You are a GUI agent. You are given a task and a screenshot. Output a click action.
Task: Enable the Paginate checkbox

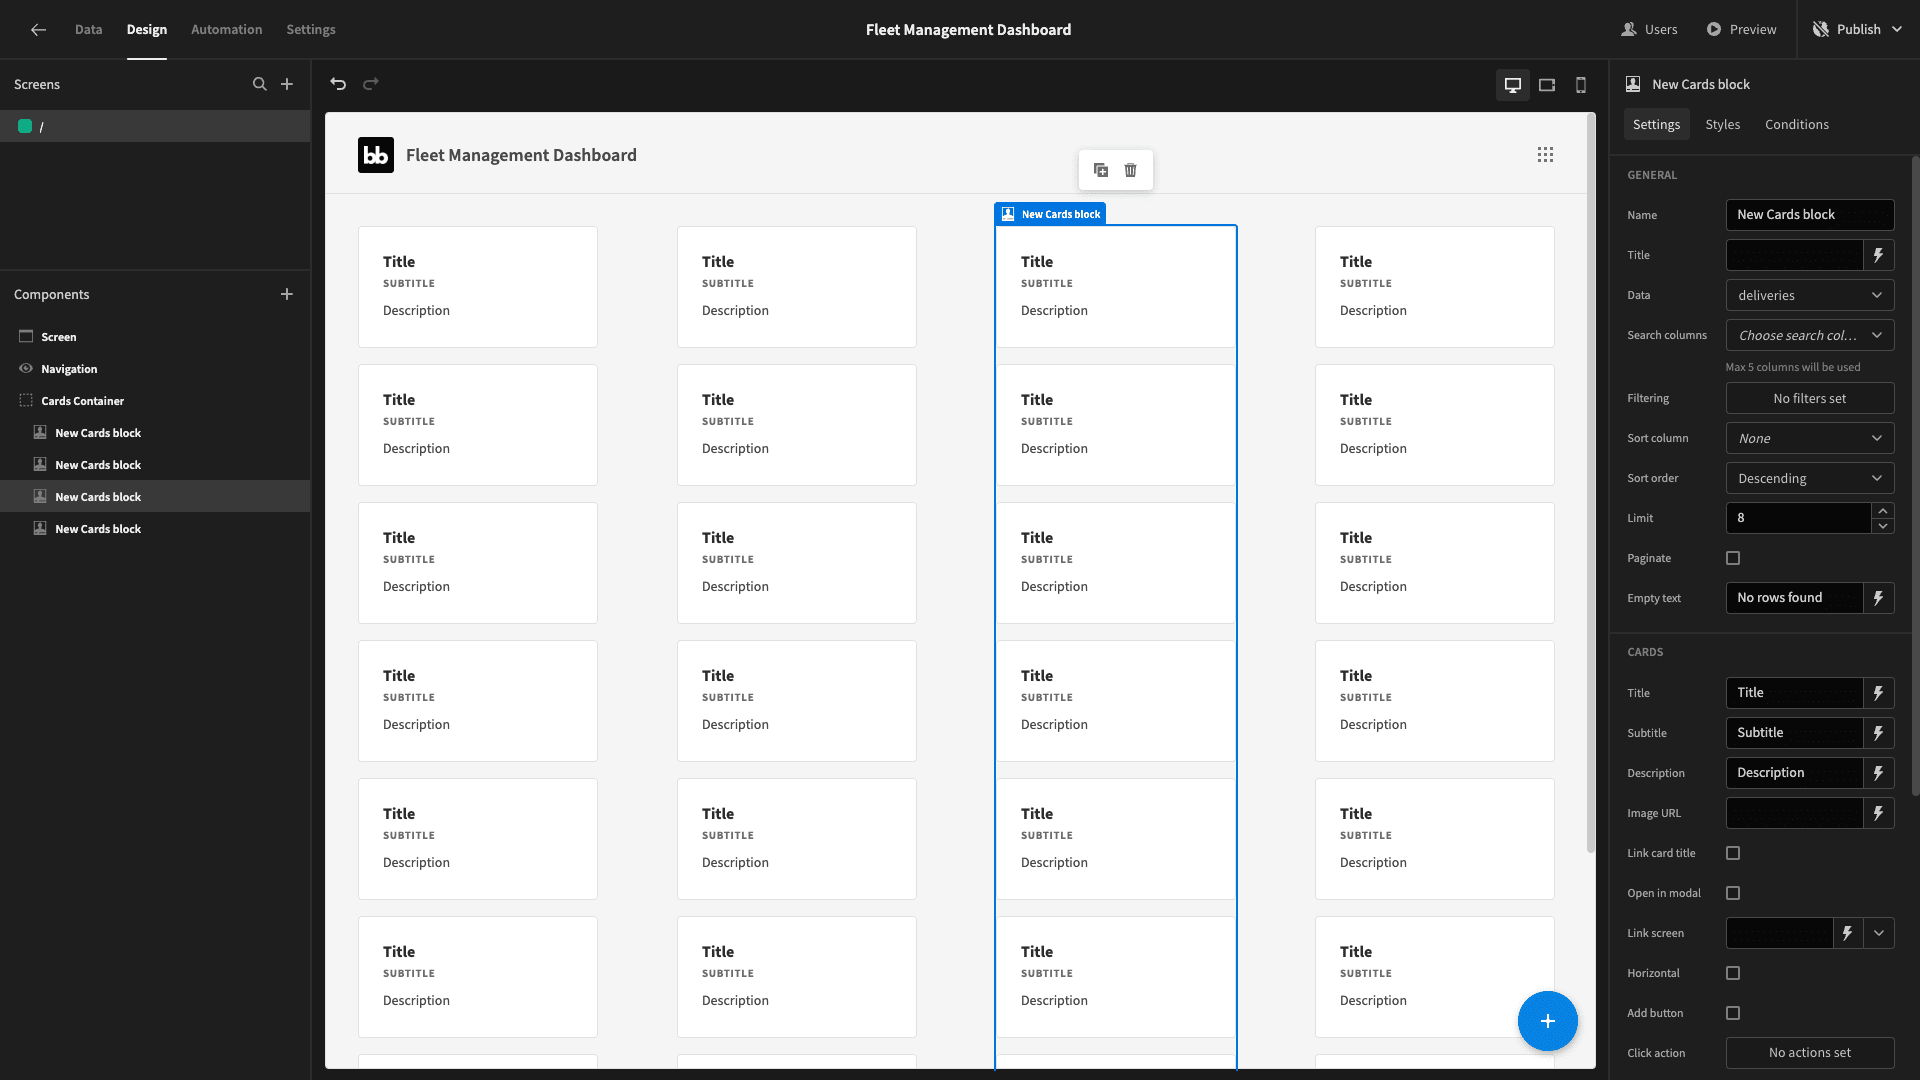(1733, 558)
